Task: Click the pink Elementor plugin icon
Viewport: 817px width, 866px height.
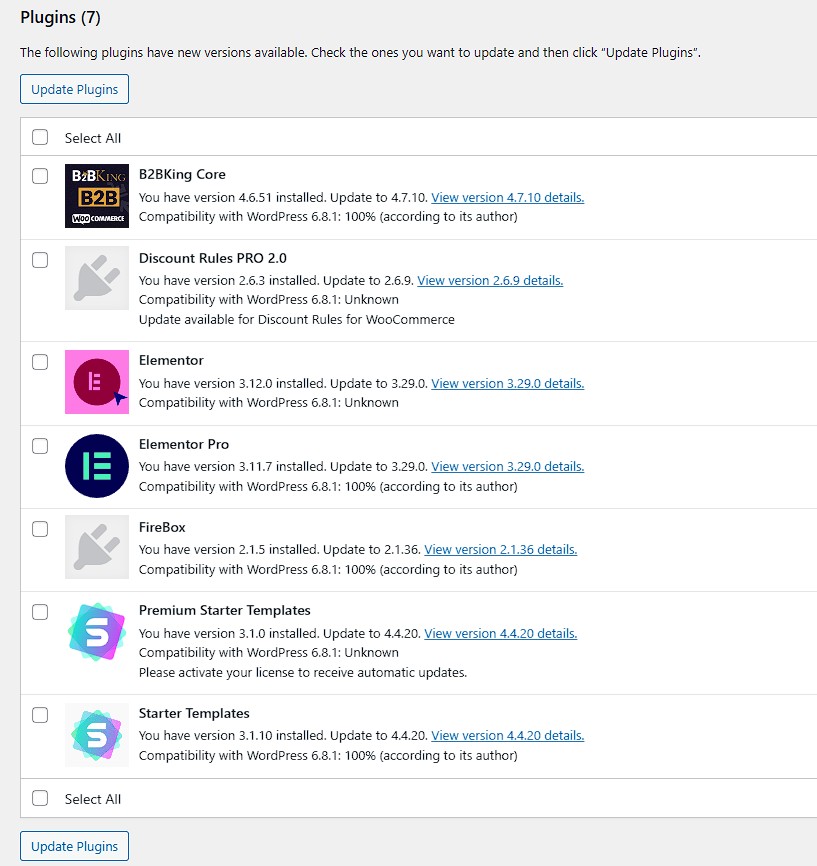Action: tap(97, 382)
